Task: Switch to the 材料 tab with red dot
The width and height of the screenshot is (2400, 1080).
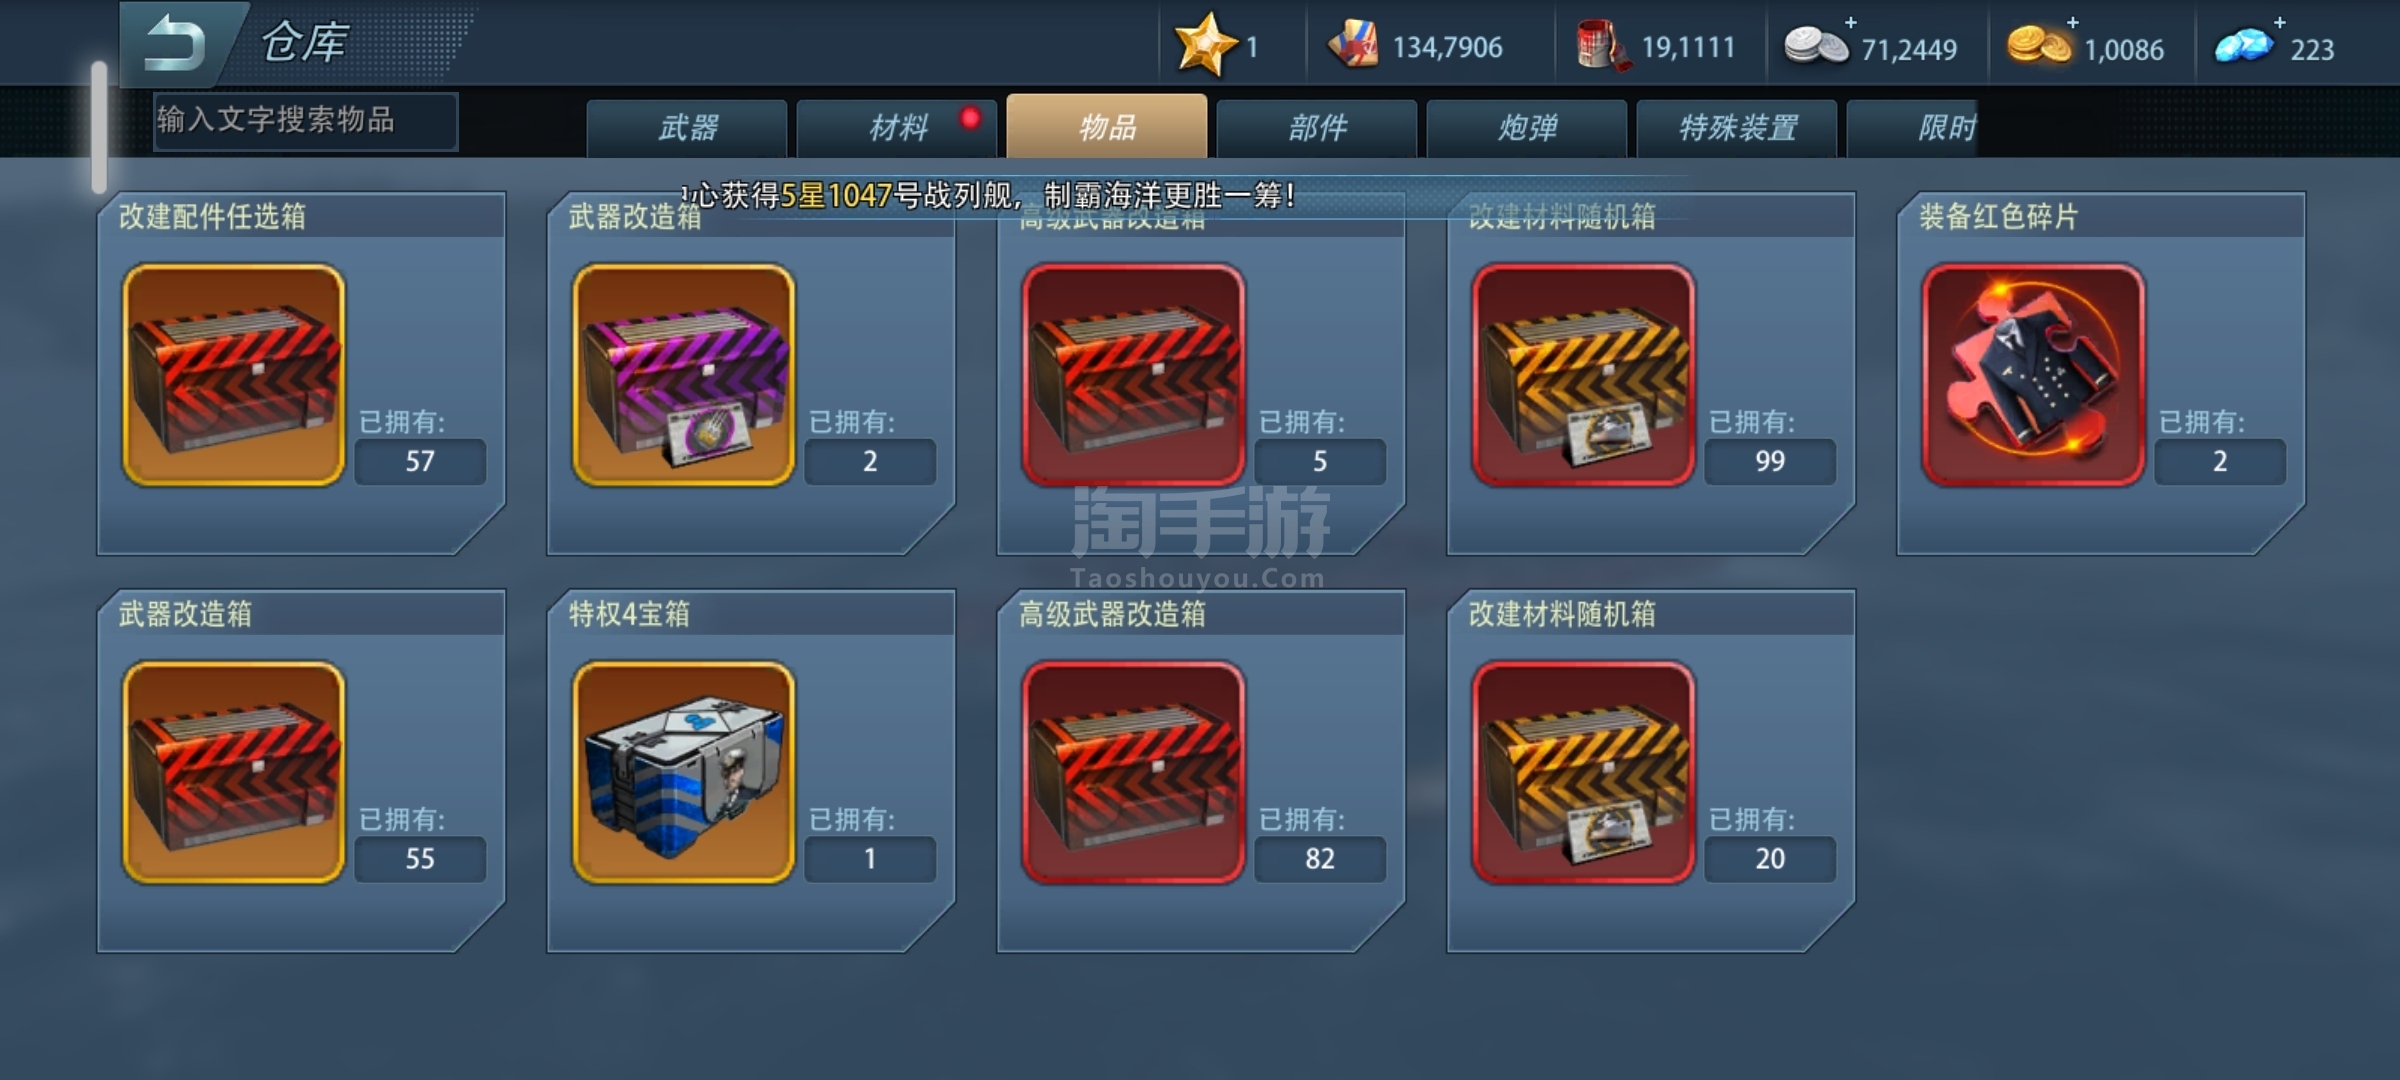Action: tap(897, 128)
